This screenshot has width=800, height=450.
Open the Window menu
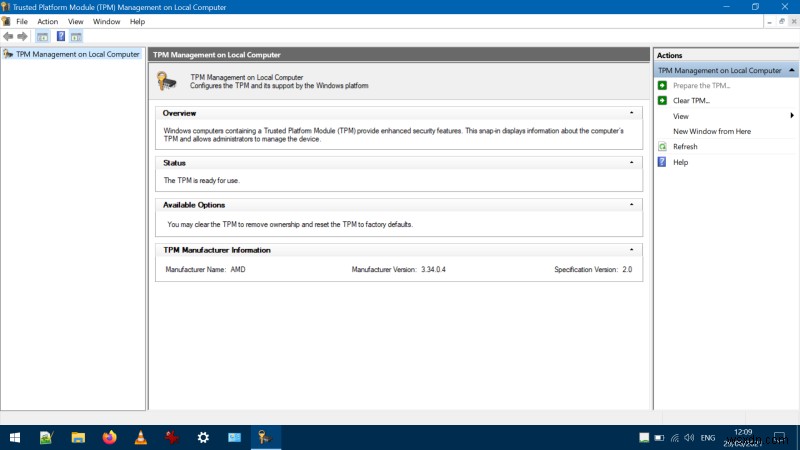tap(106, 21)
